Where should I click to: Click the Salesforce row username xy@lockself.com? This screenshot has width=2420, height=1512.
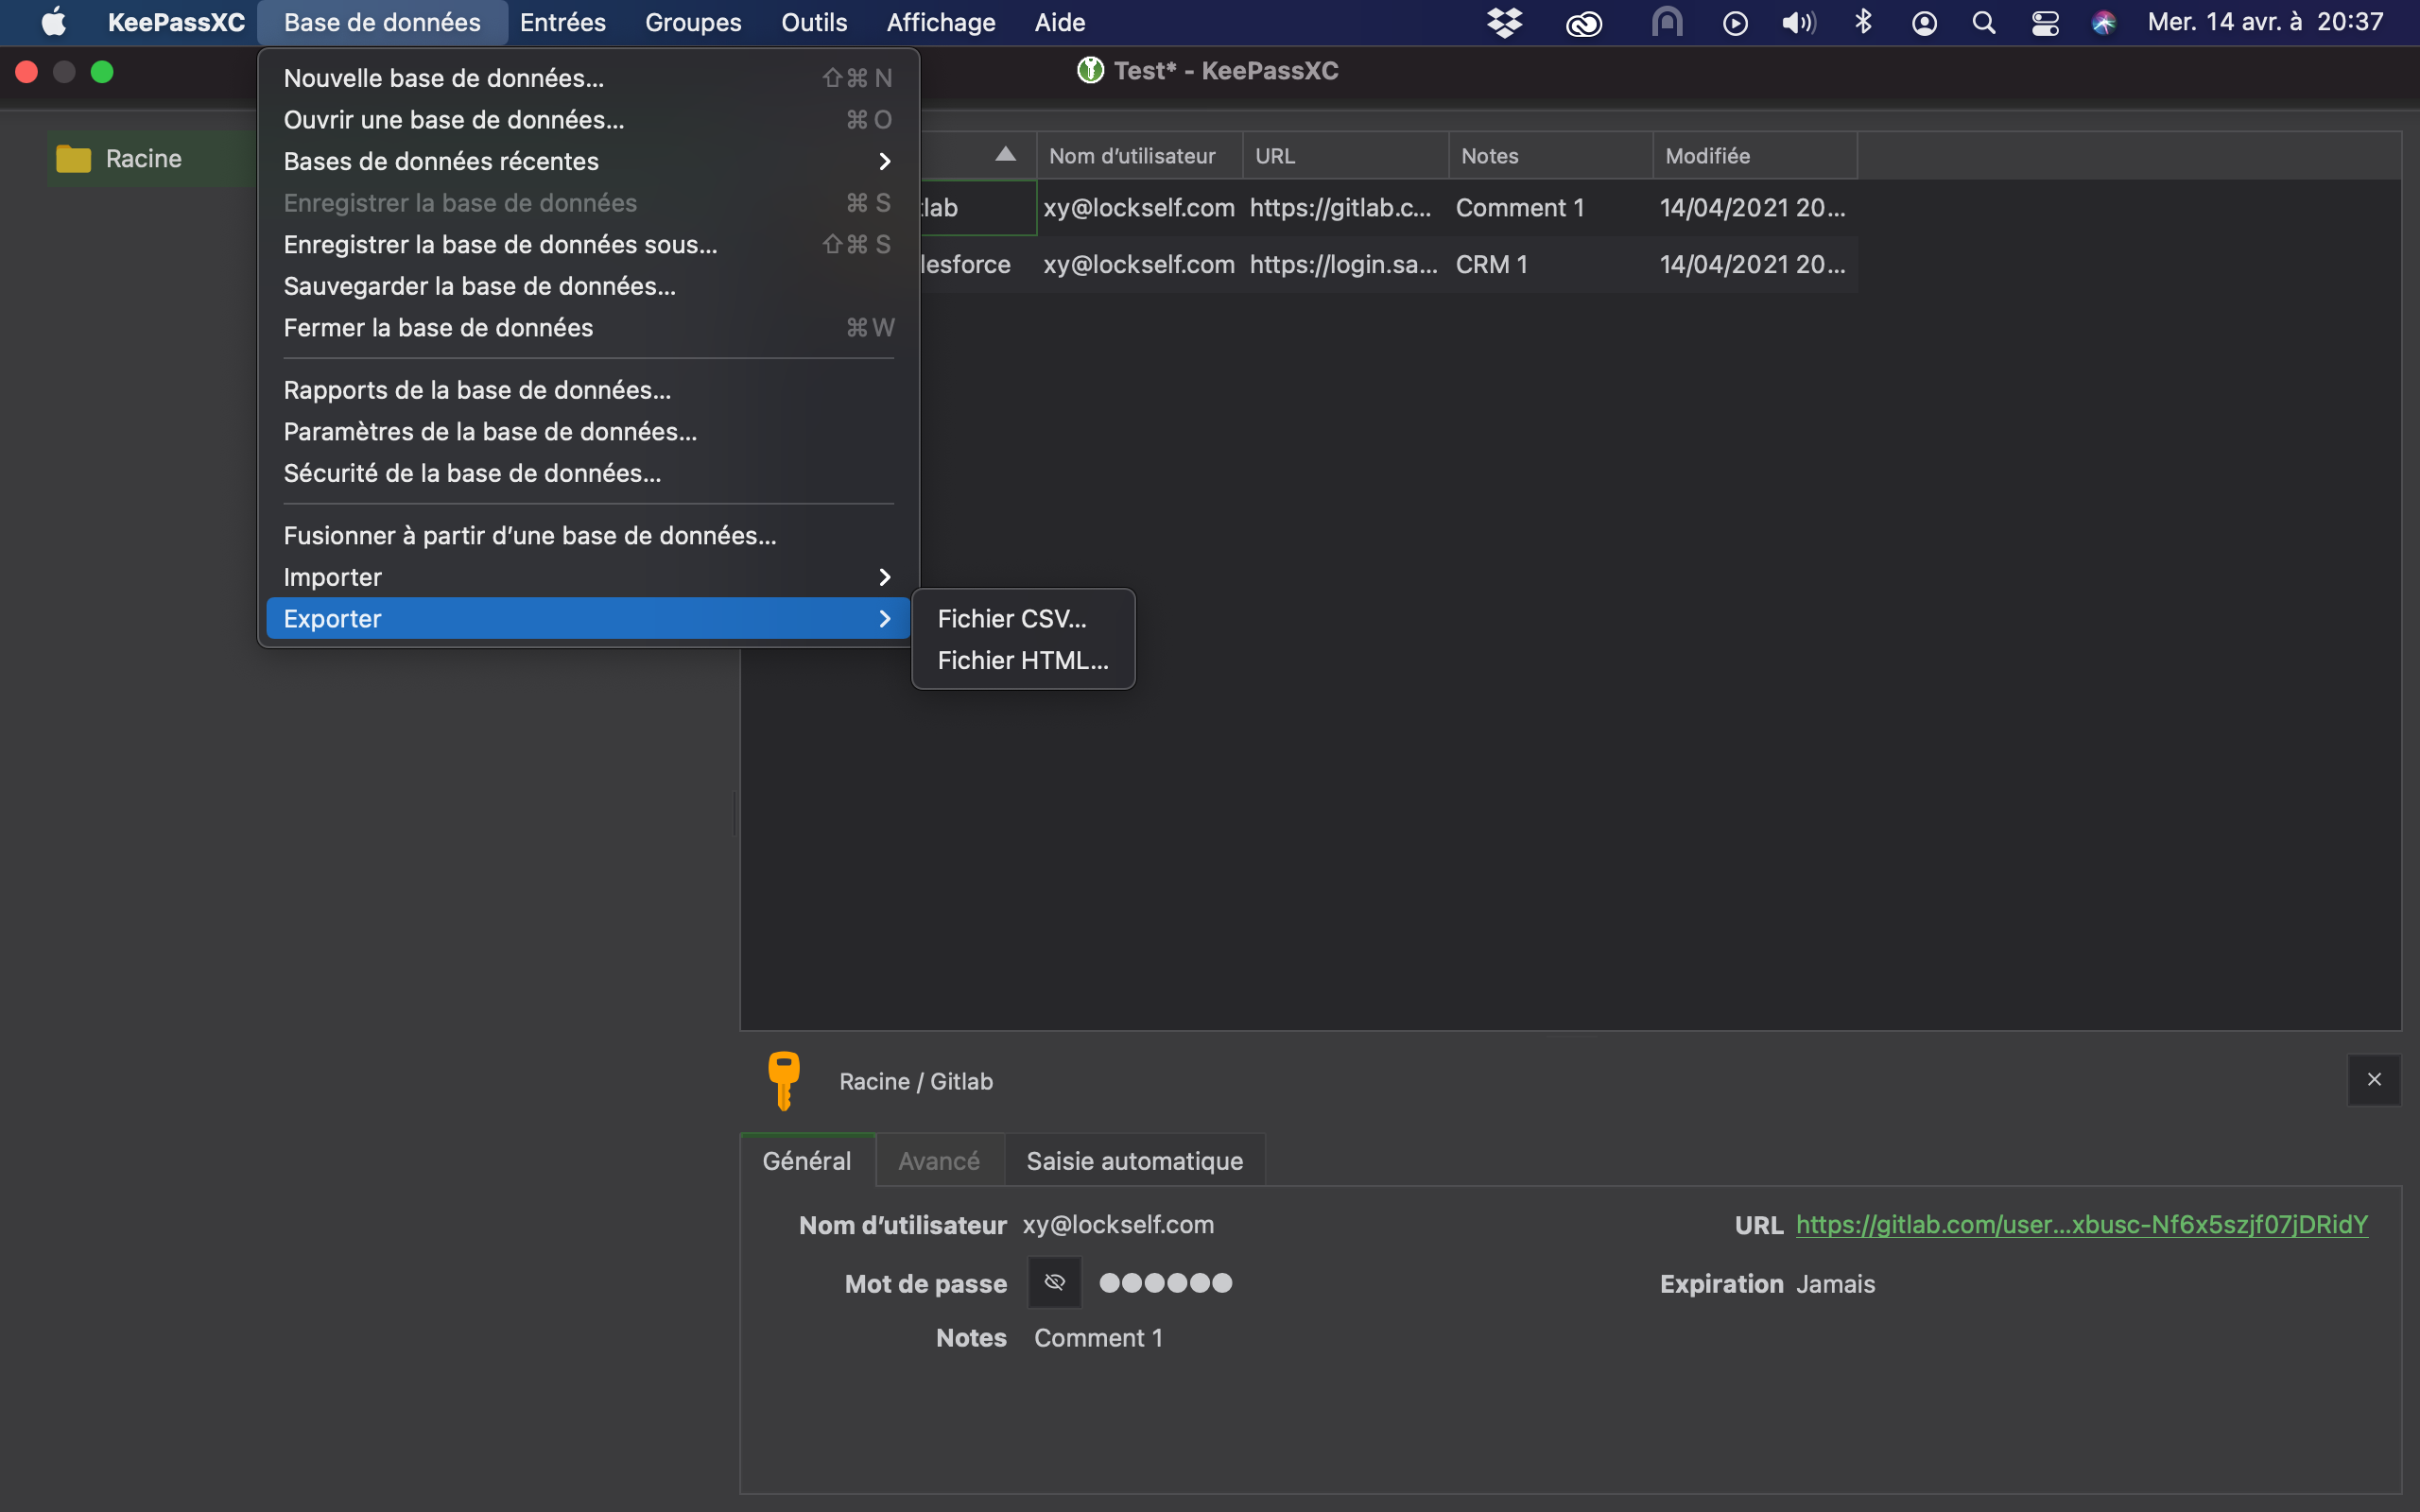pyautogui.click(x=1139, y=265)
